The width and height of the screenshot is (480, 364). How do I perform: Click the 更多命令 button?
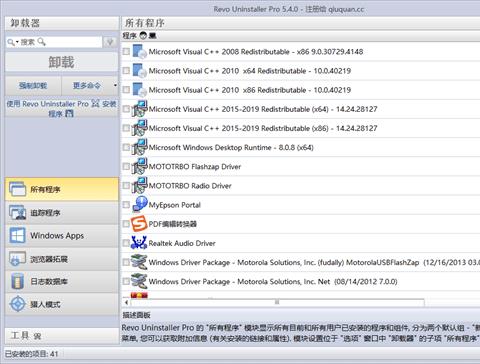(x=87, y=86)
